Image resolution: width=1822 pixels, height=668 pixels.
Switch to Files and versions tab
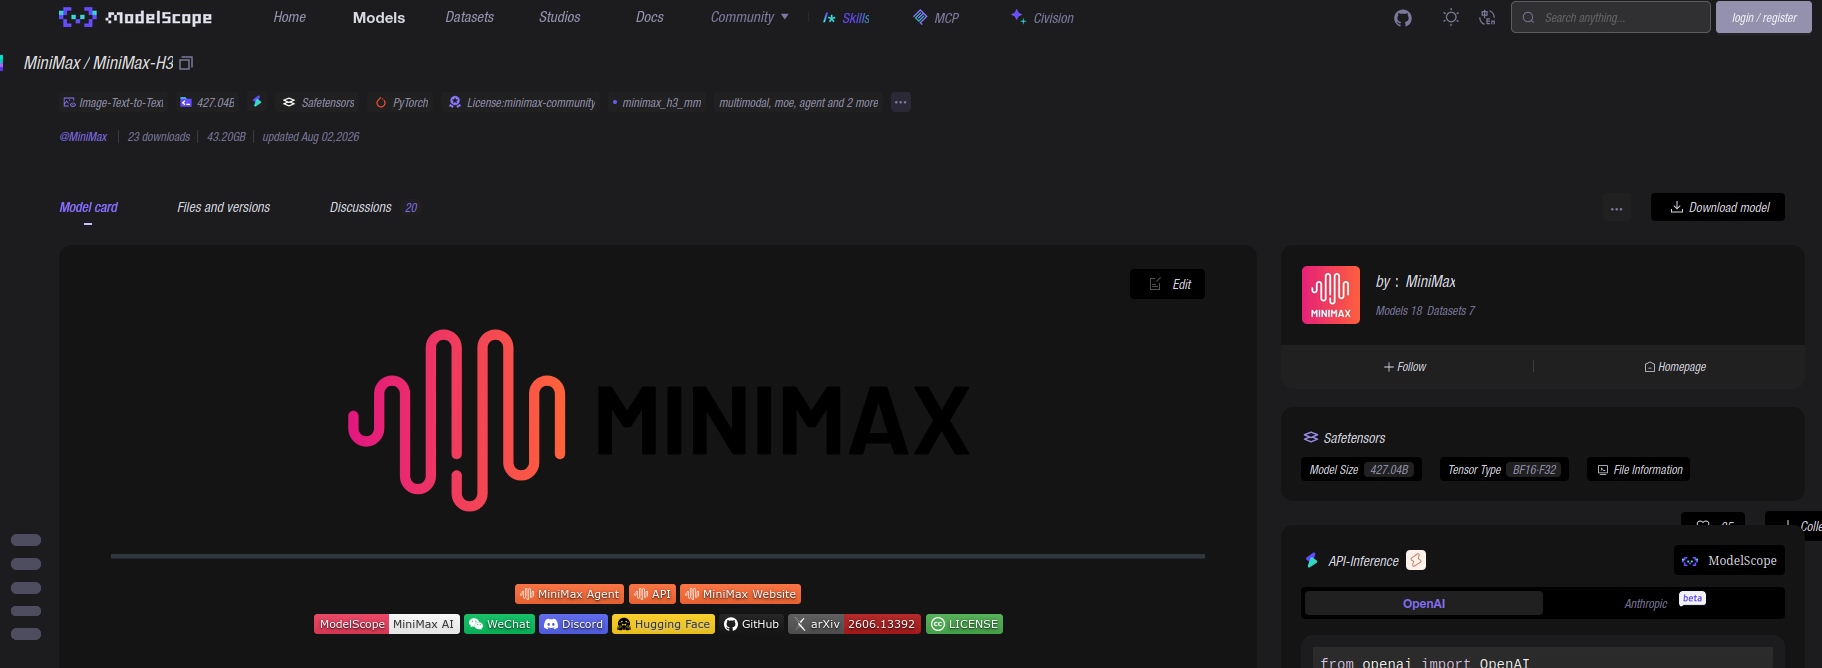click(x=223, y=207)
